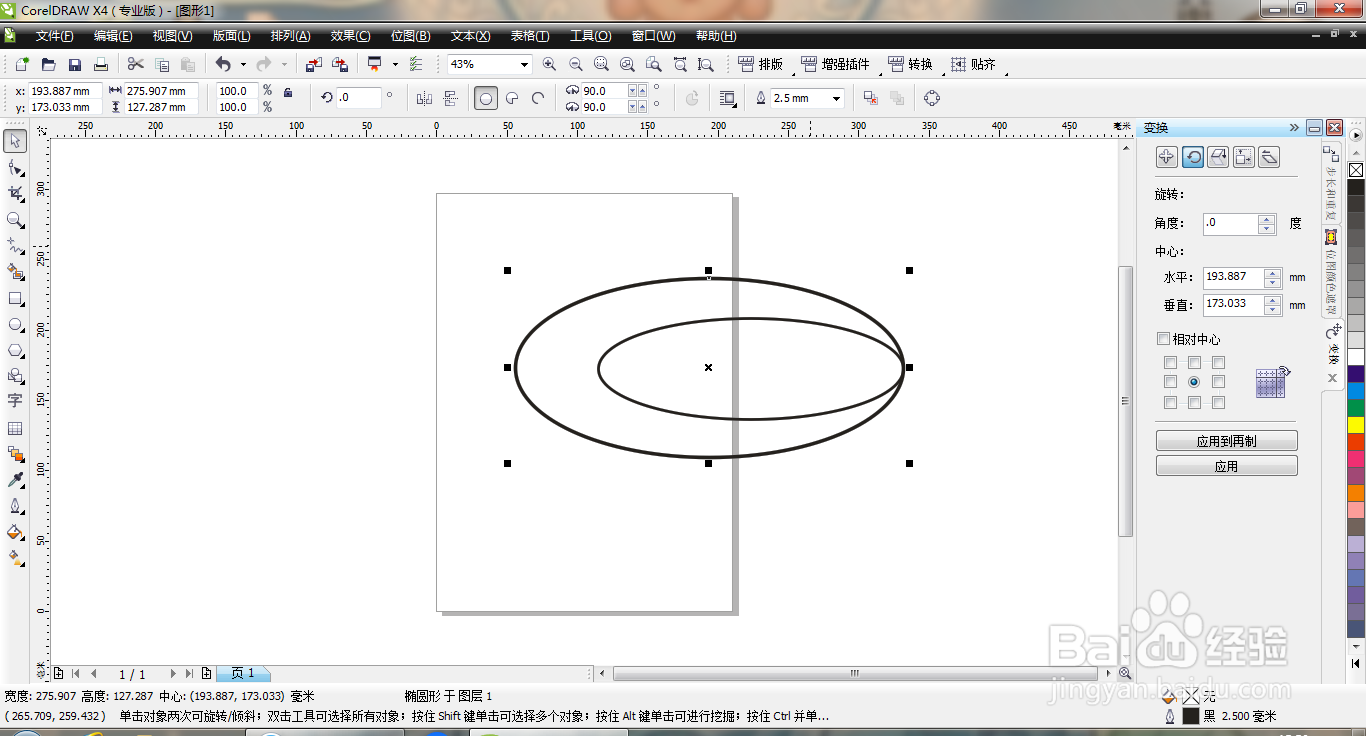
Task: Select the Fill bucket tool
Action: tap(15, 532)
